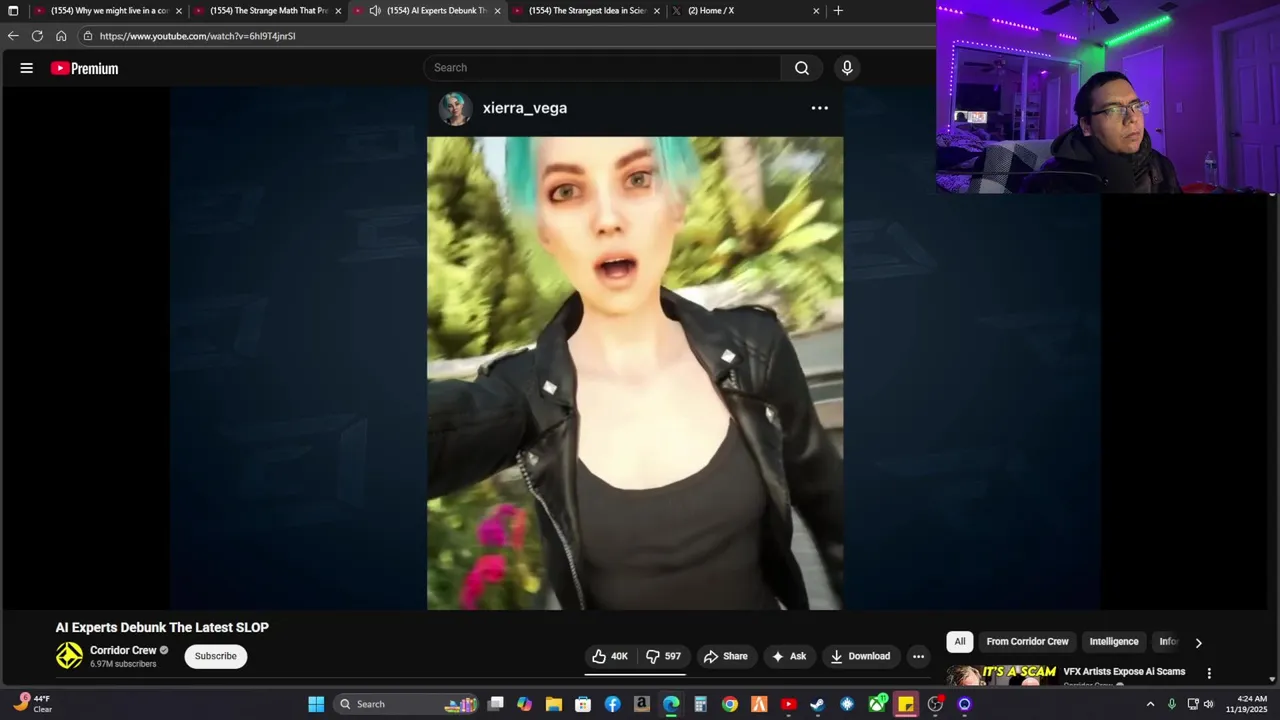
Task: Open Calculator from taskbar
Action: click(700, 704)
